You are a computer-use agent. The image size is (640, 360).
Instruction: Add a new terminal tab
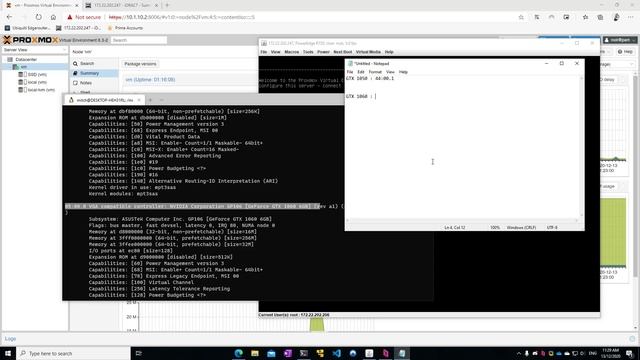(x=150, y=100)
